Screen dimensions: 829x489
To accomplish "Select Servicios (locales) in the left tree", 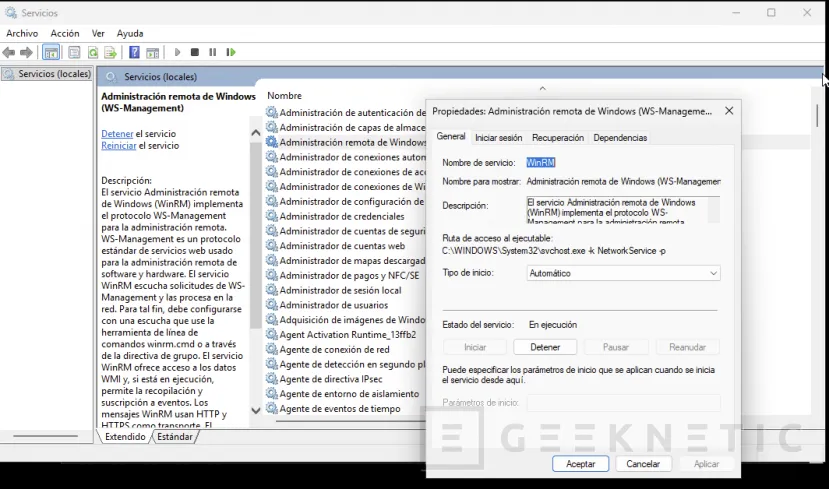I will pos(48,74).
